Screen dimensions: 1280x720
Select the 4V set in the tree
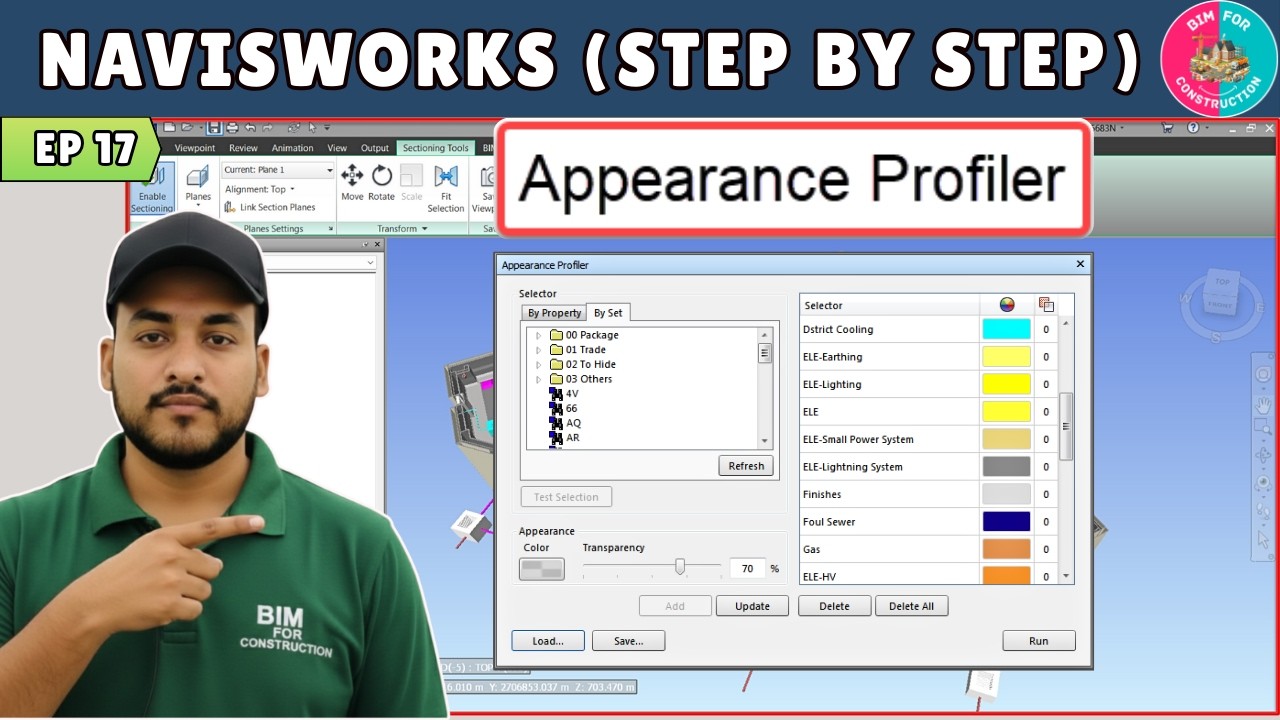point(565,394)
